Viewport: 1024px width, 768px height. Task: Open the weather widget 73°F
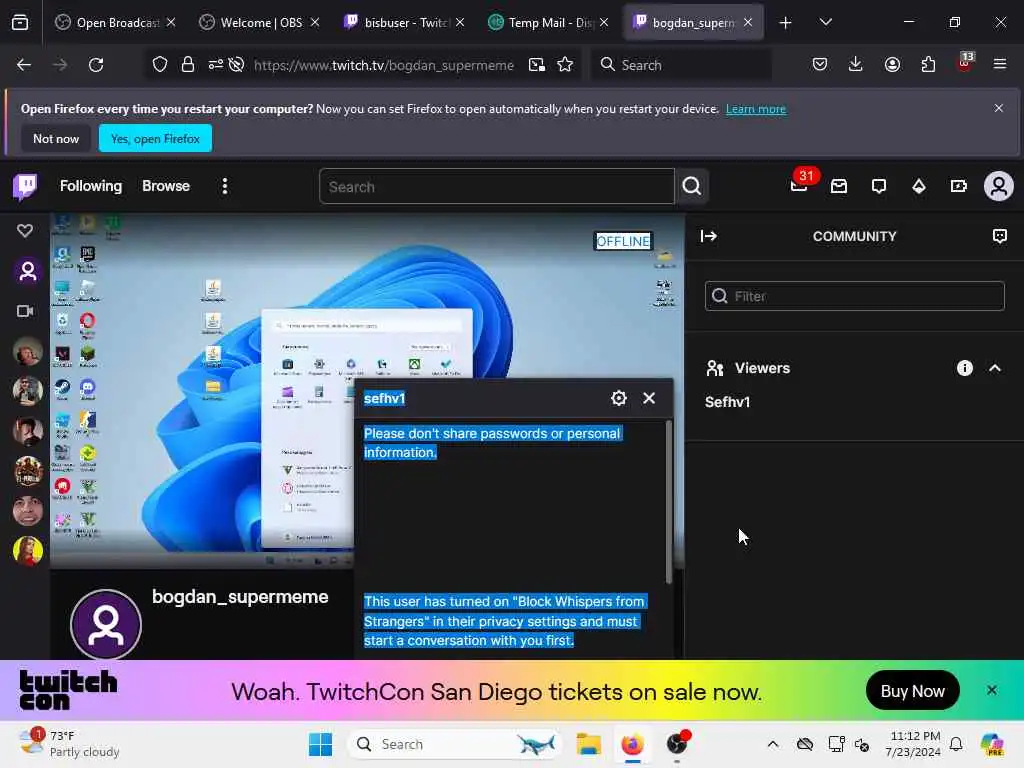pos(69,744)
